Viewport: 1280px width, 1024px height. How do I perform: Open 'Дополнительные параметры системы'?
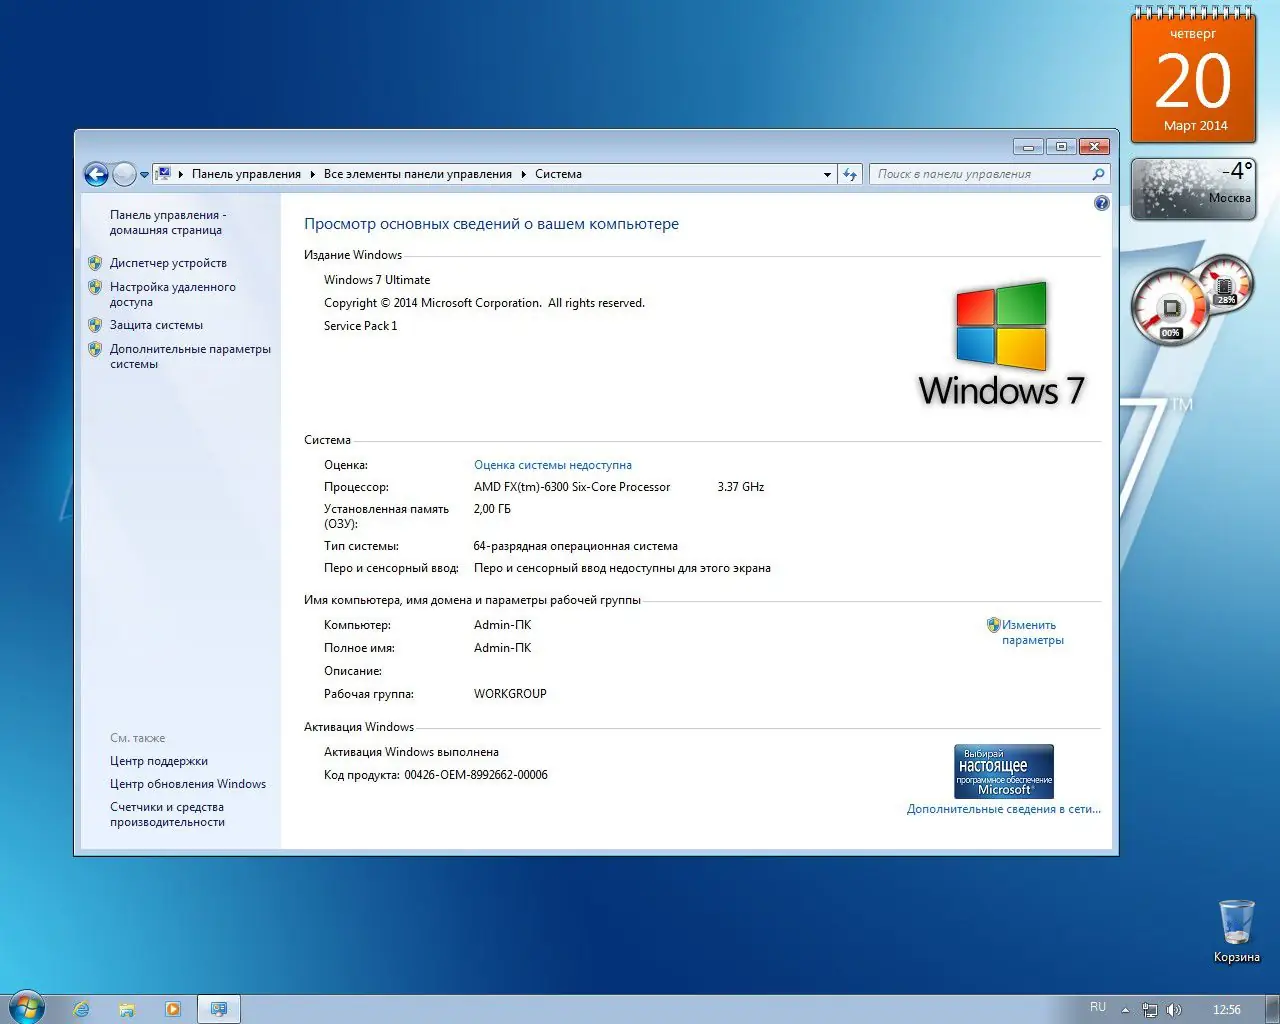[x=190, y=356]
